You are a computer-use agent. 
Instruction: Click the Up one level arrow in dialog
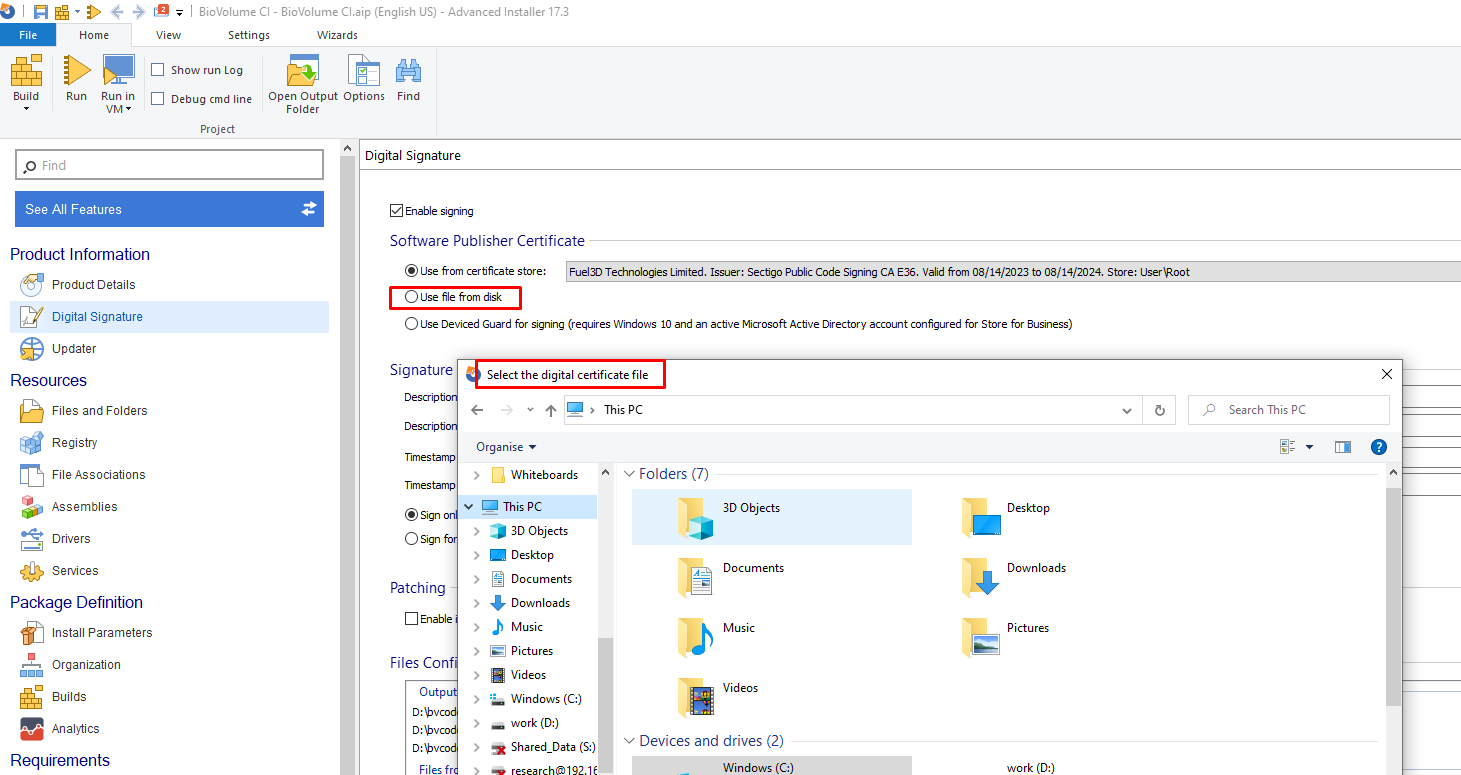tap(551, 410)
